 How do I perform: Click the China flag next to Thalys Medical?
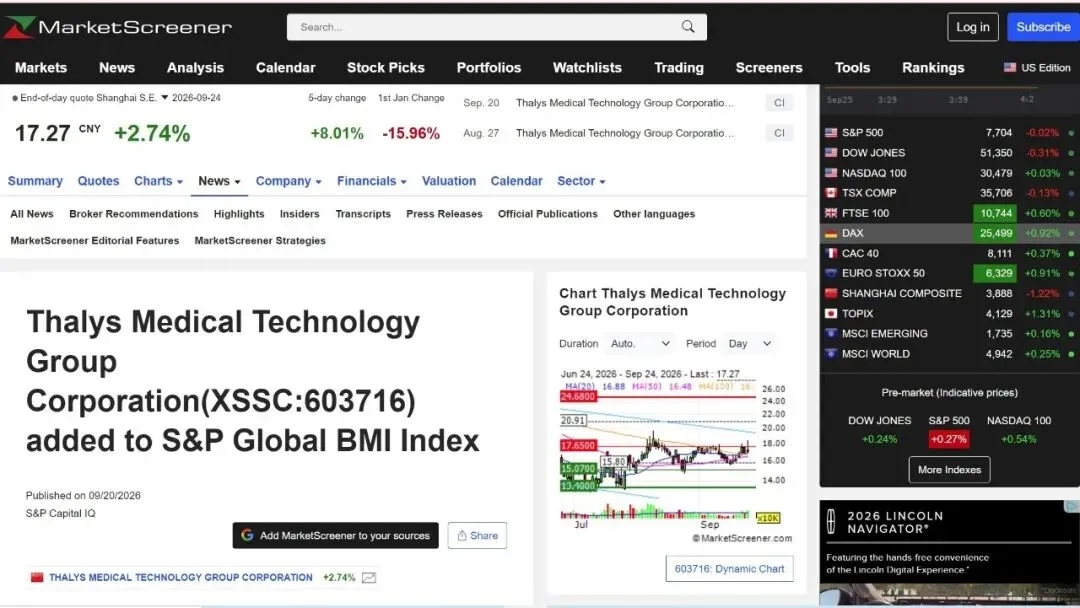[37, 577]
